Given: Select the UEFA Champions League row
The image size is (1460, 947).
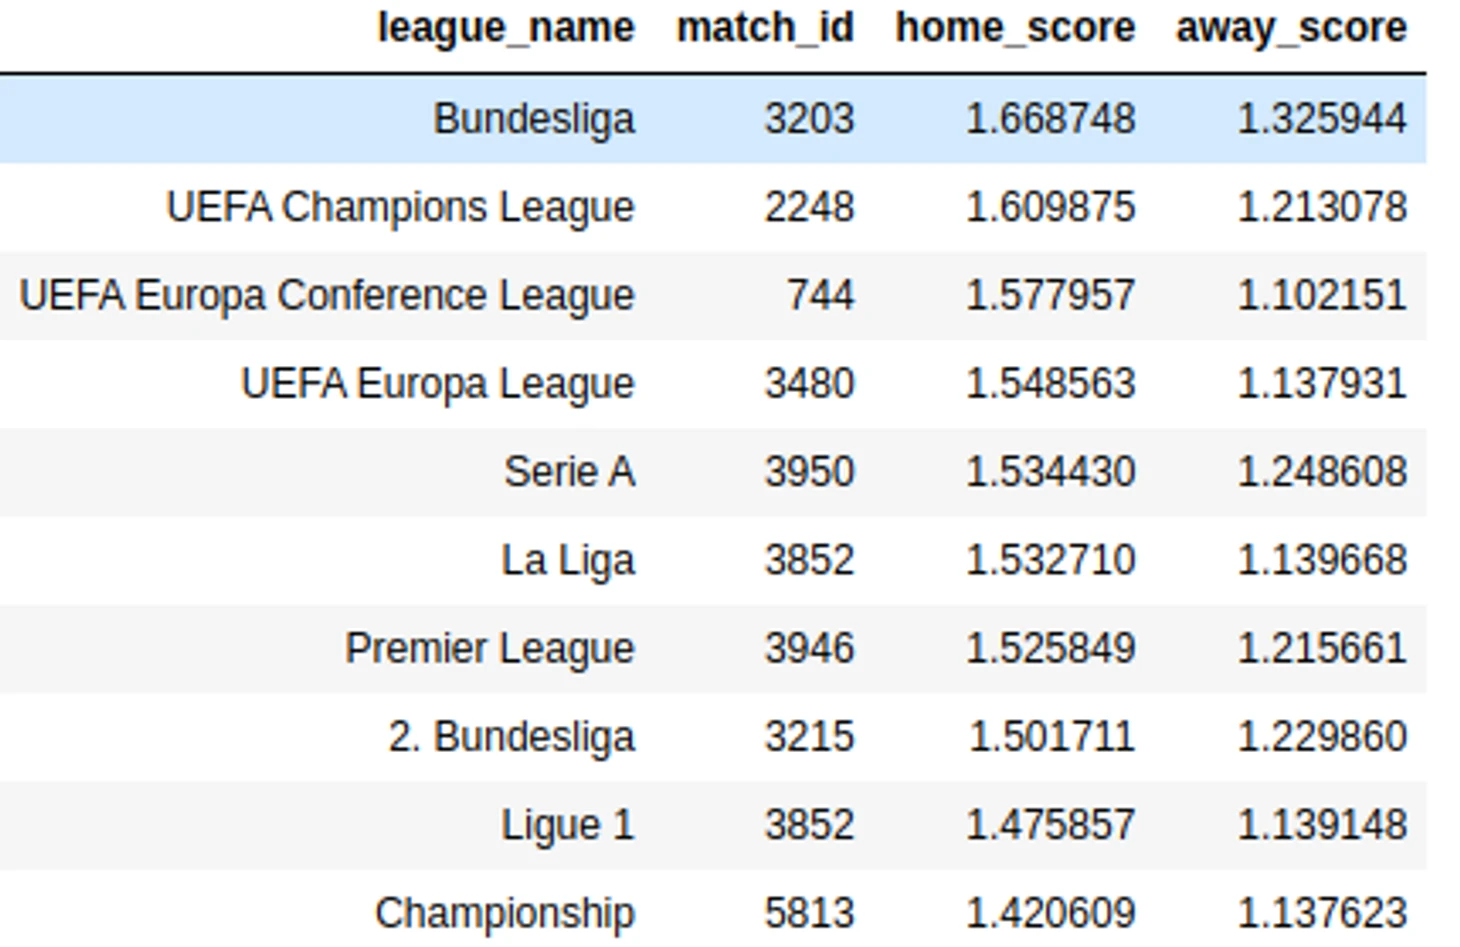Looking at the screenshot, I should coord(713,207).
